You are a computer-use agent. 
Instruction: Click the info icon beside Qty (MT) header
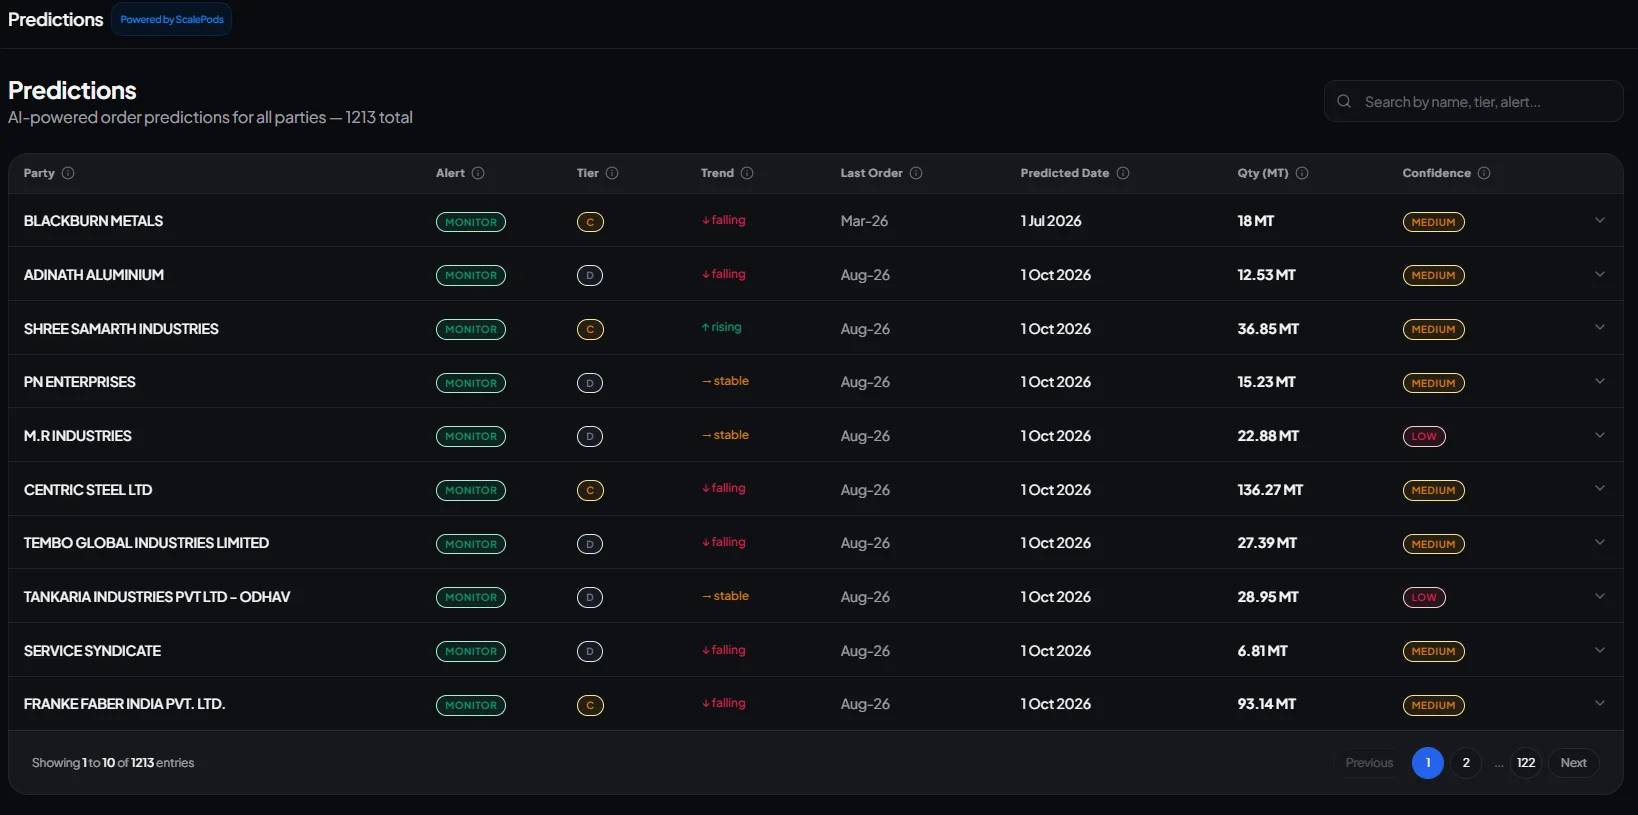coord(1302,173)
